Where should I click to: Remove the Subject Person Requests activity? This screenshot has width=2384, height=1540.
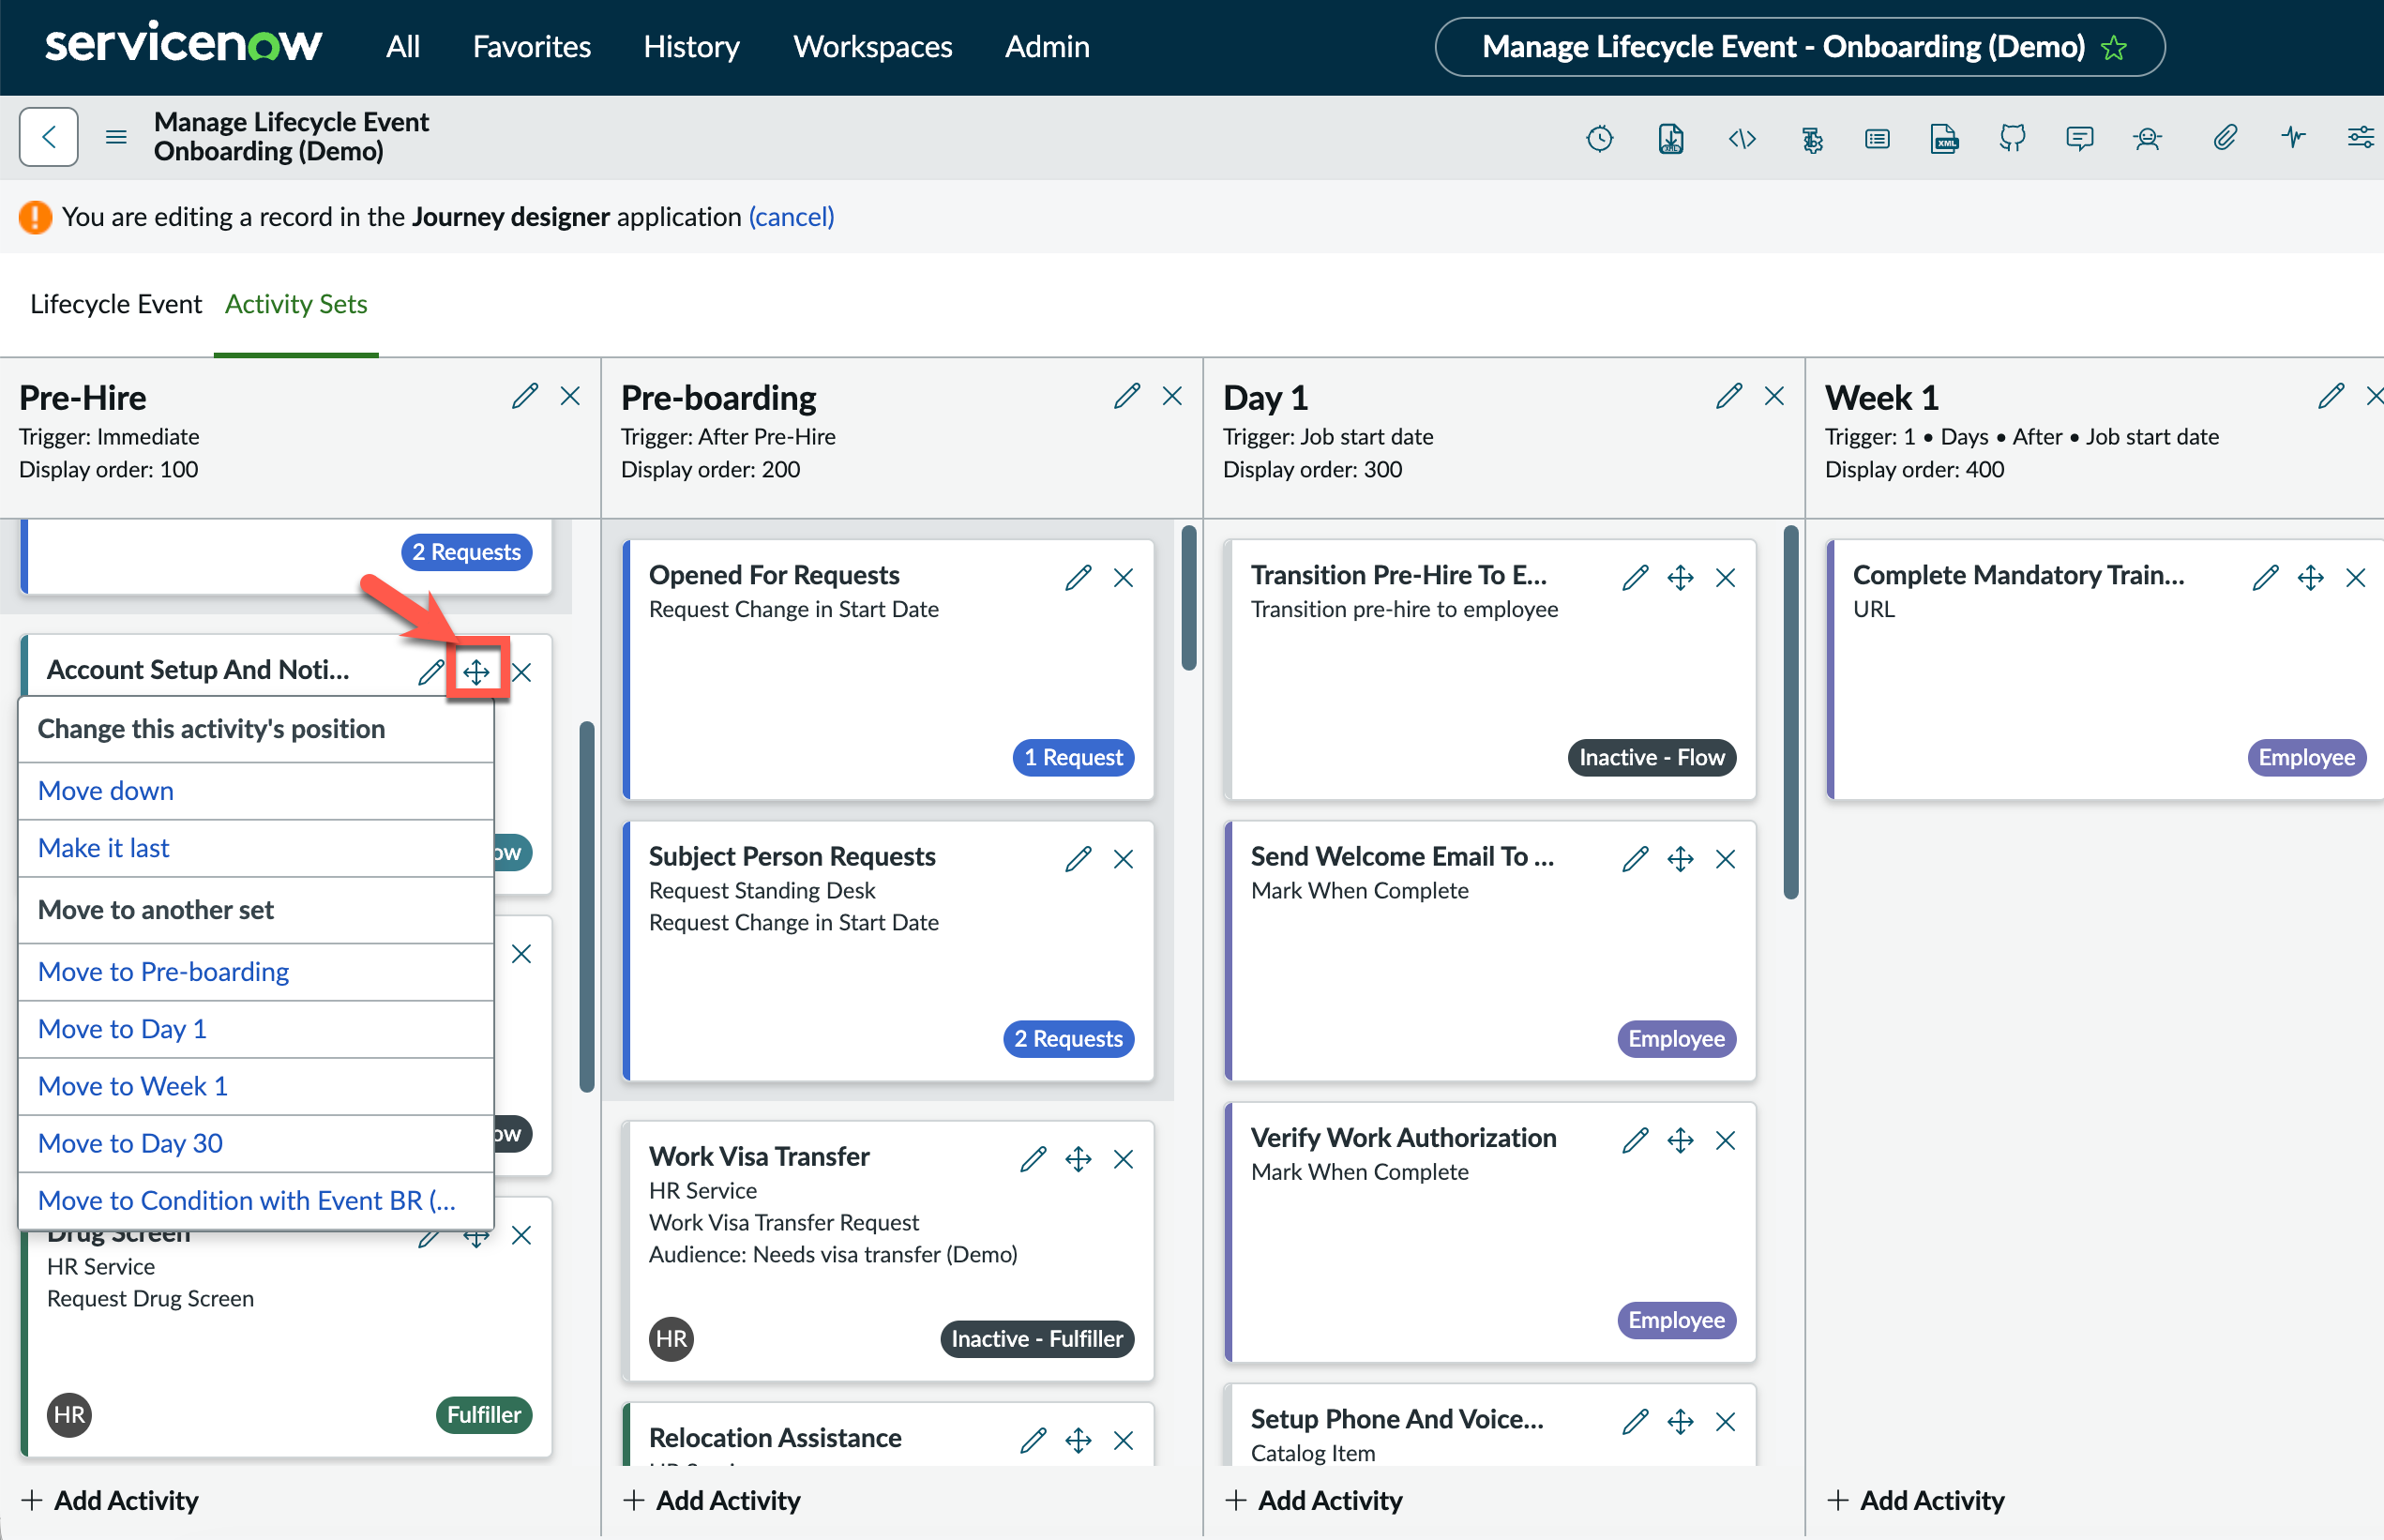click(x=1123, y=859)
